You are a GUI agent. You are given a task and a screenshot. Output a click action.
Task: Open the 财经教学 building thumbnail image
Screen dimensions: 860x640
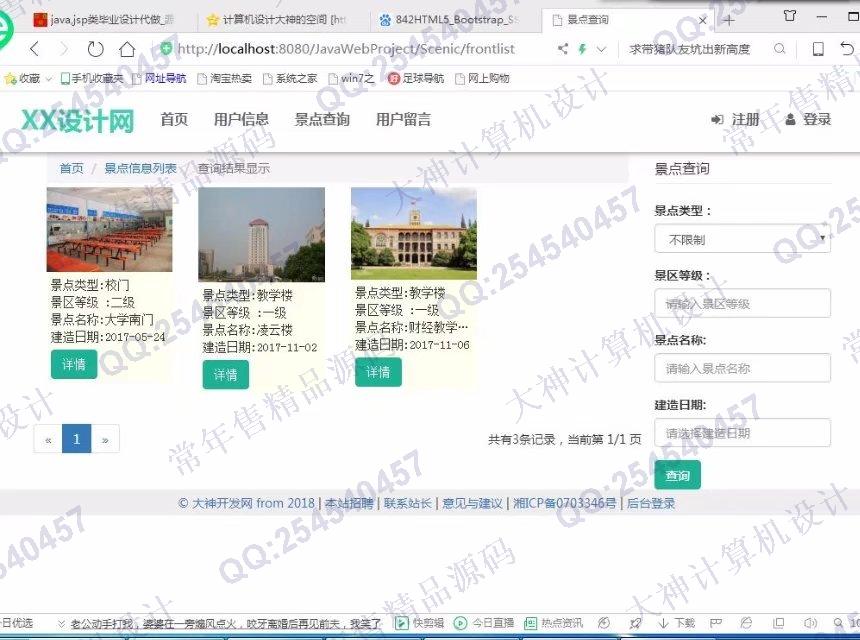(414, 234)
